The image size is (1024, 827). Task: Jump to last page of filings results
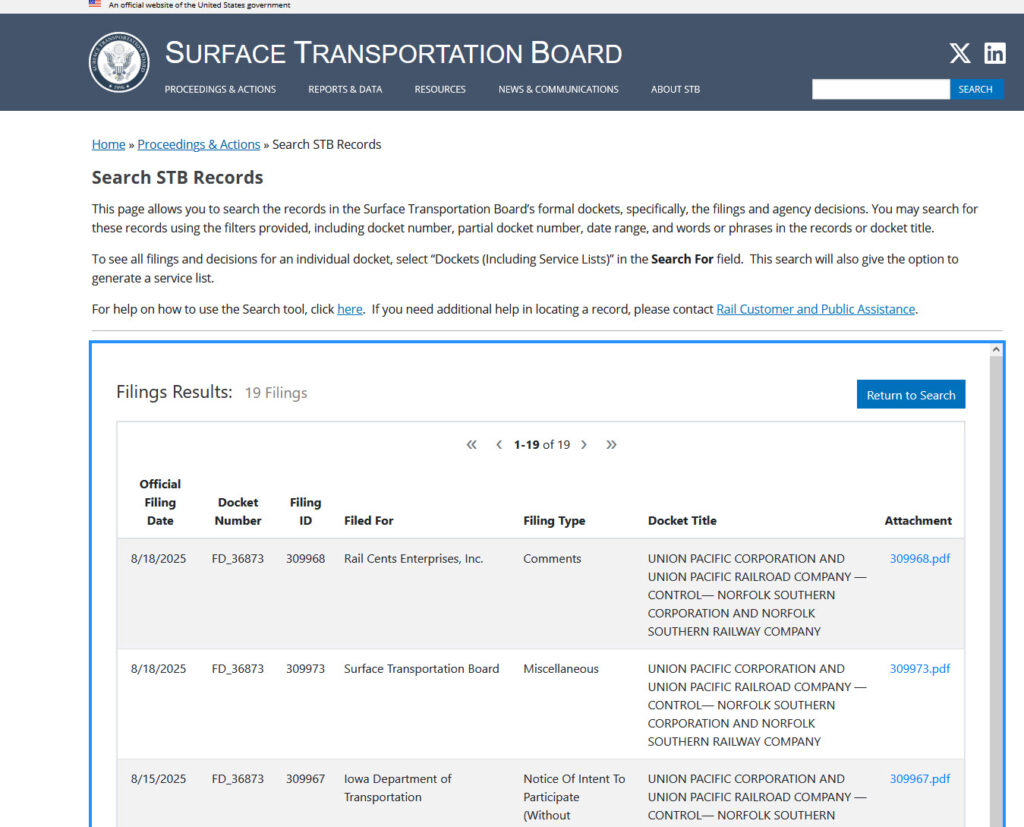click(x=611, y=445)
